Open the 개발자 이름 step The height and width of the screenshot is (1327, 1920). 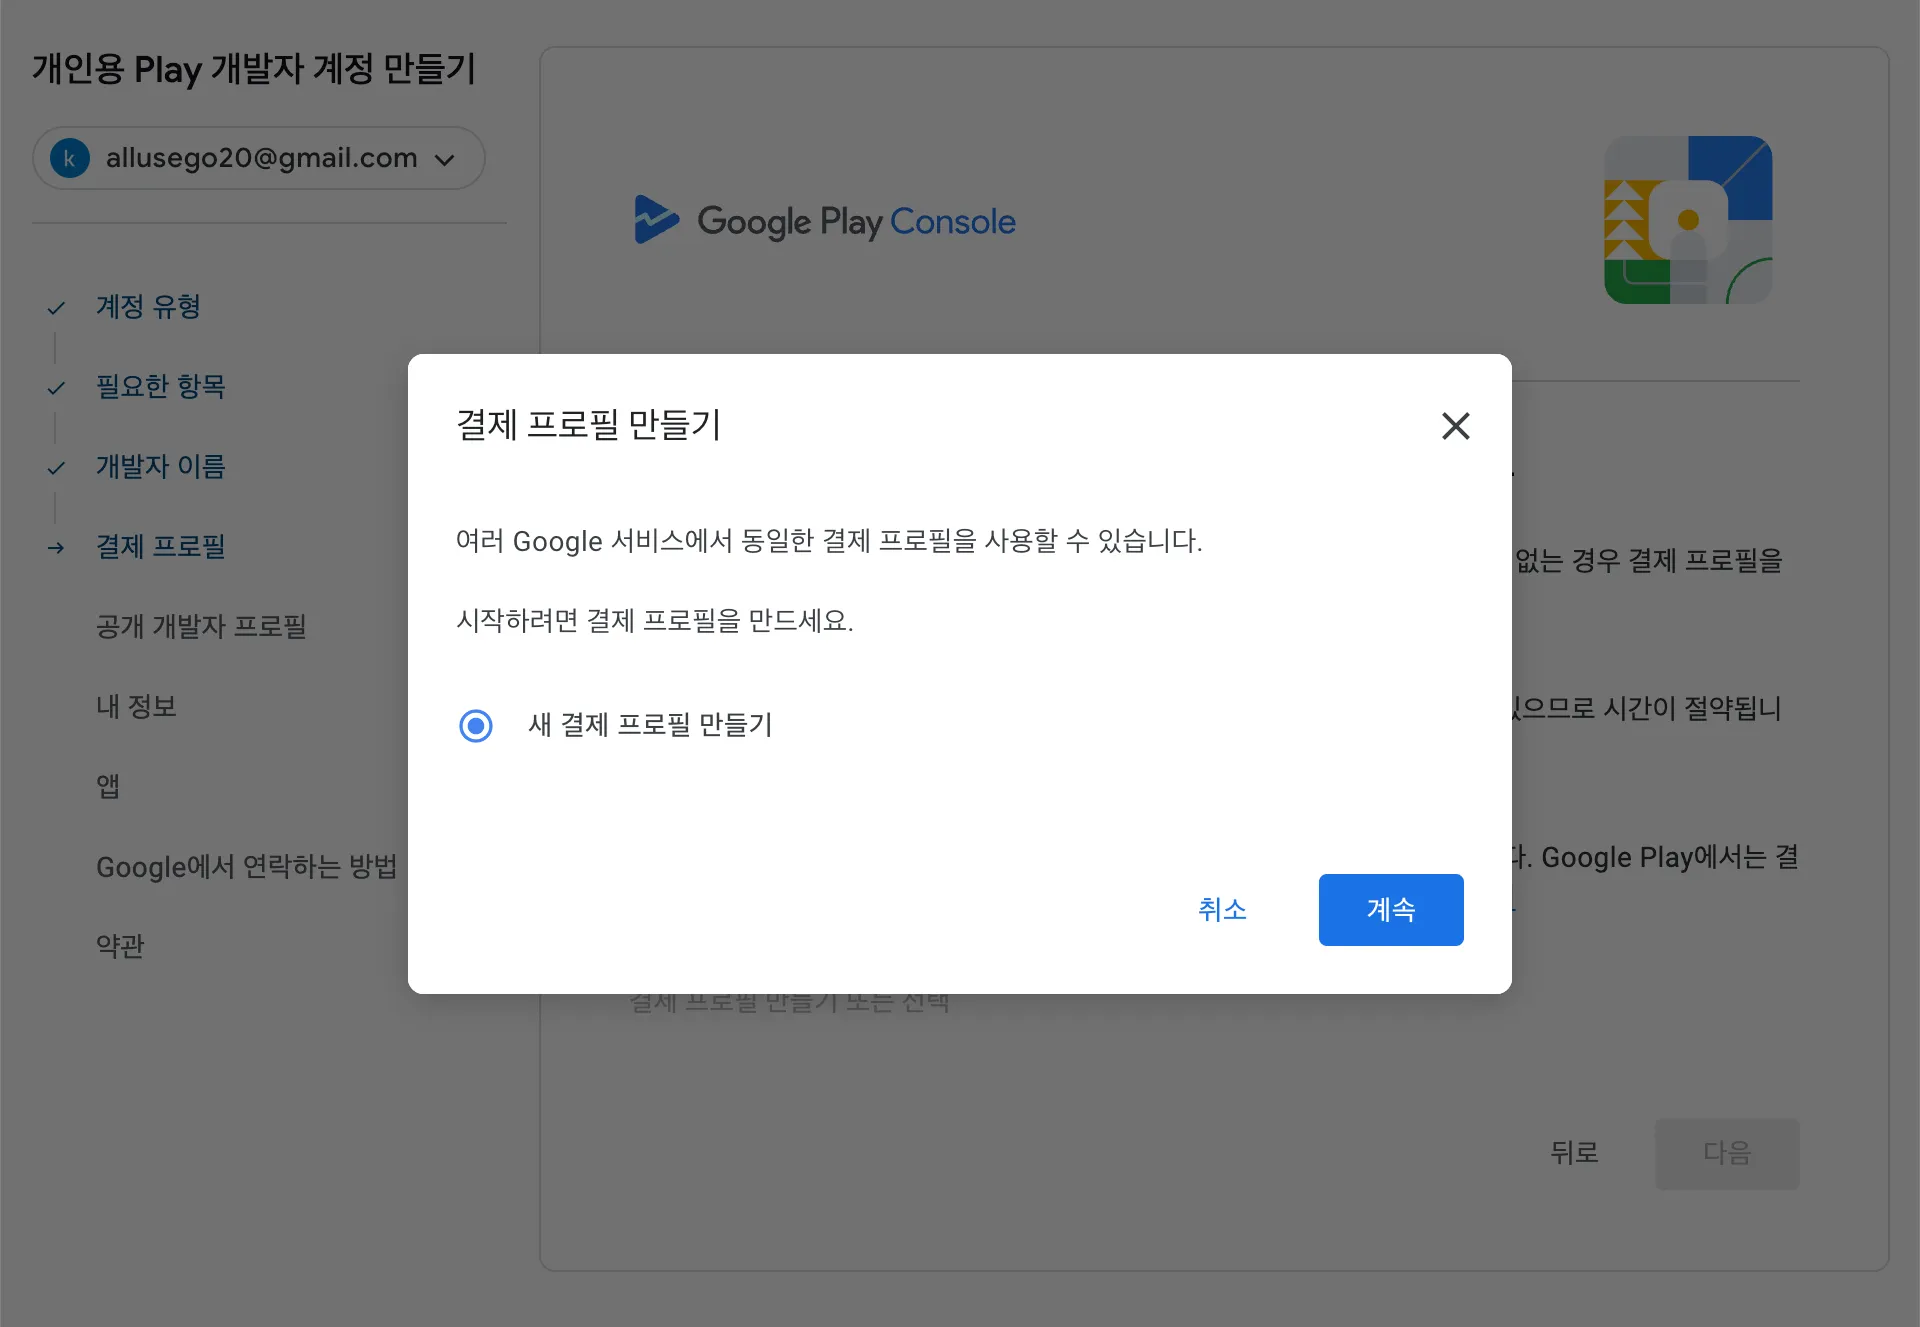[x=160, y=466]
